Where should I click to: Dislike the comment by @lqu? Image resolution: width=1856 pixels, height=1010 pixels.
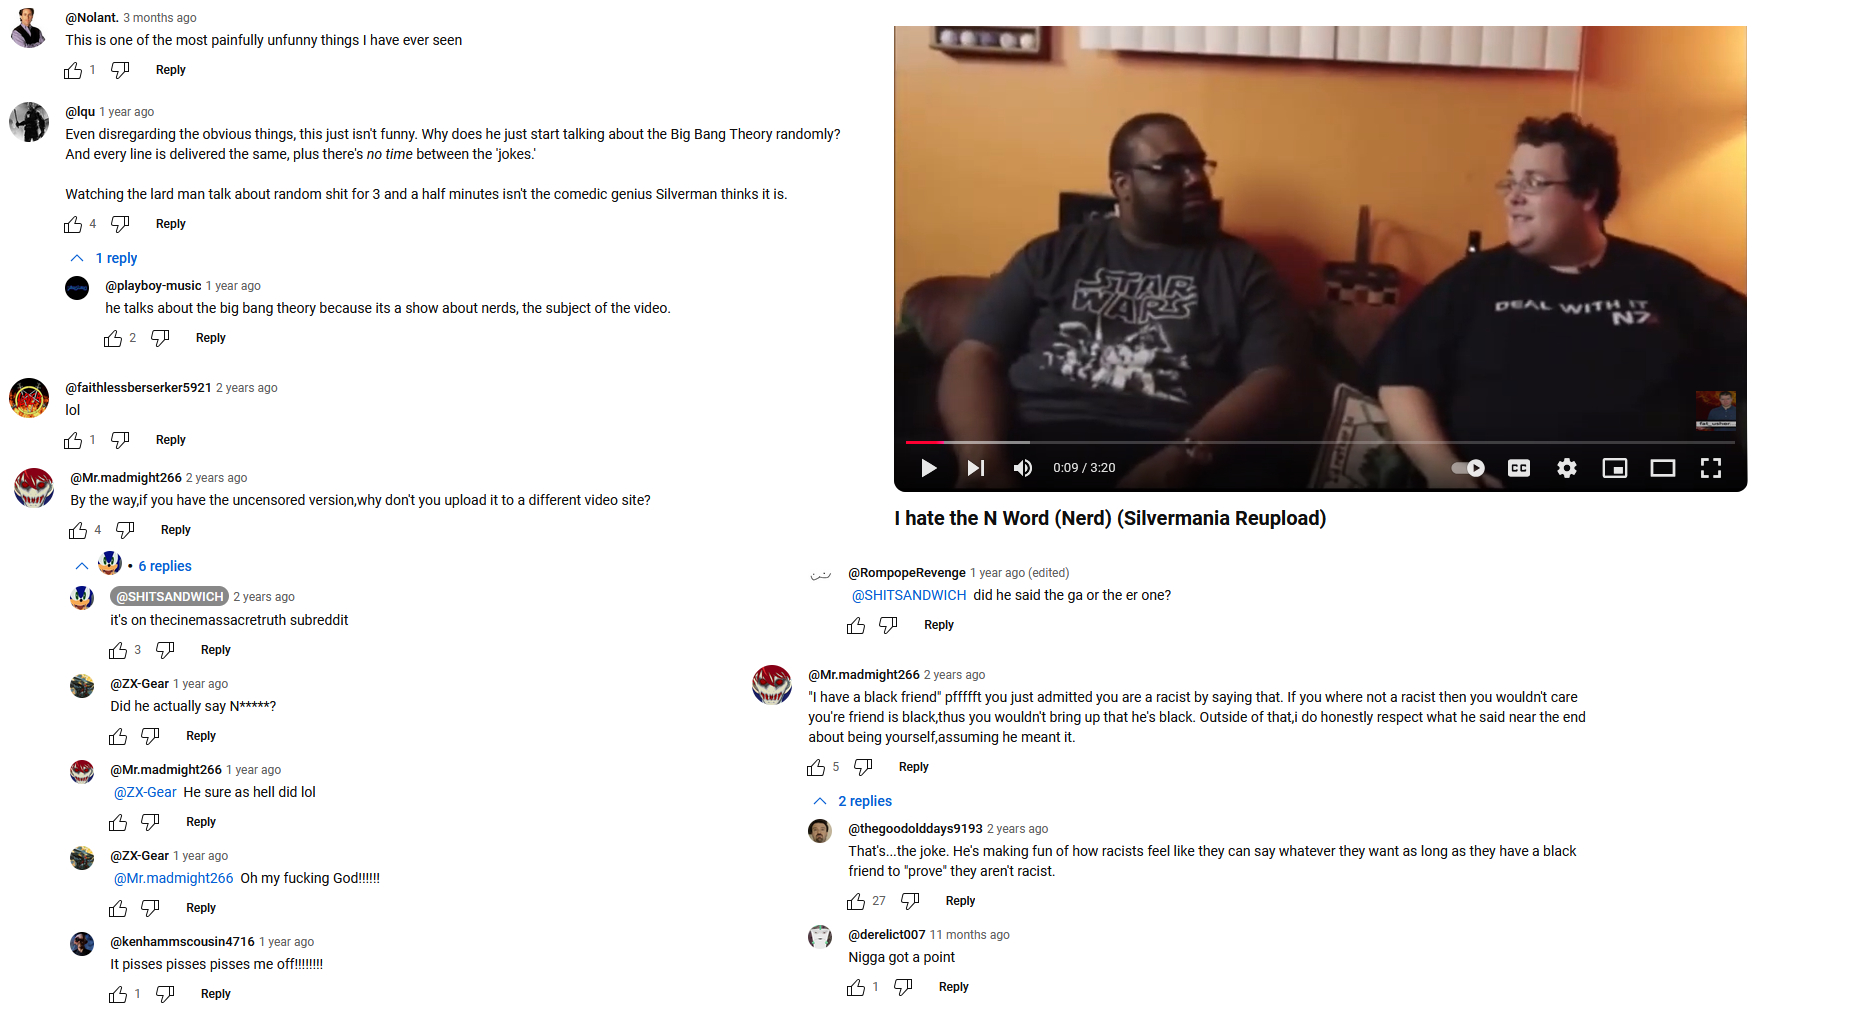(120, 224)
